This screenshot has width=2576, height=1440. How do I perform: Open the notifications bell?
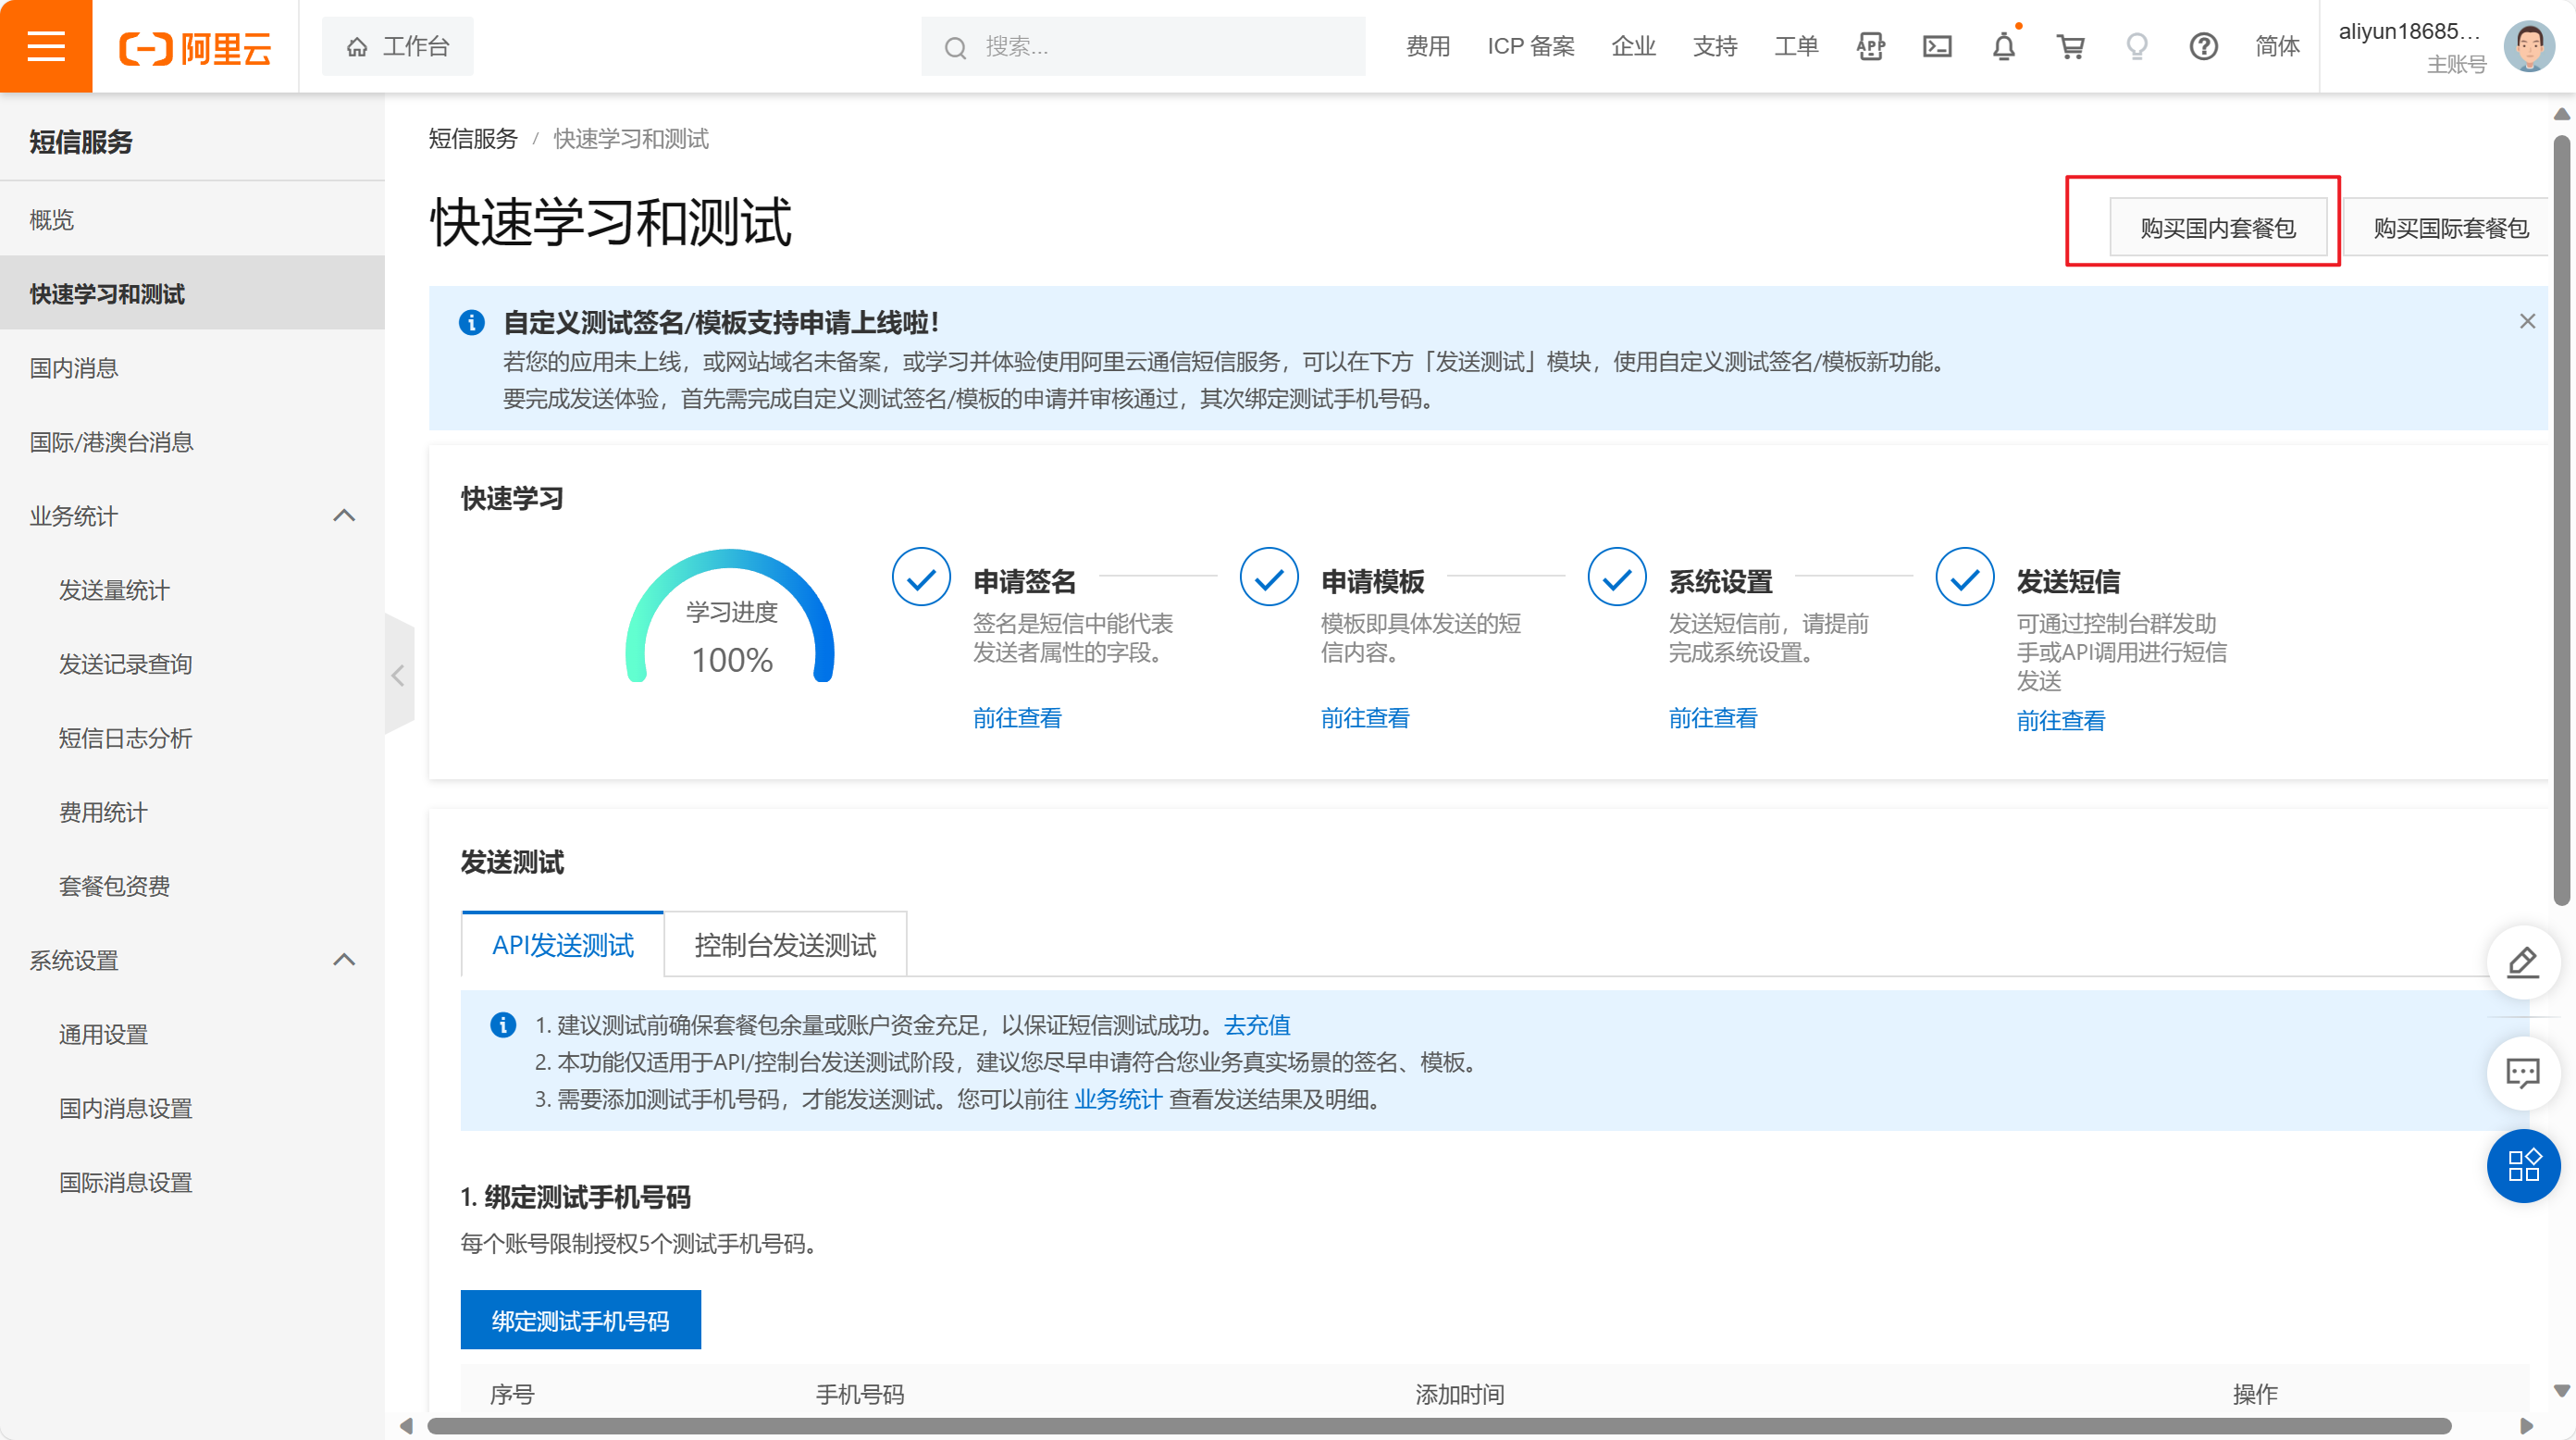pos(2004,46)
